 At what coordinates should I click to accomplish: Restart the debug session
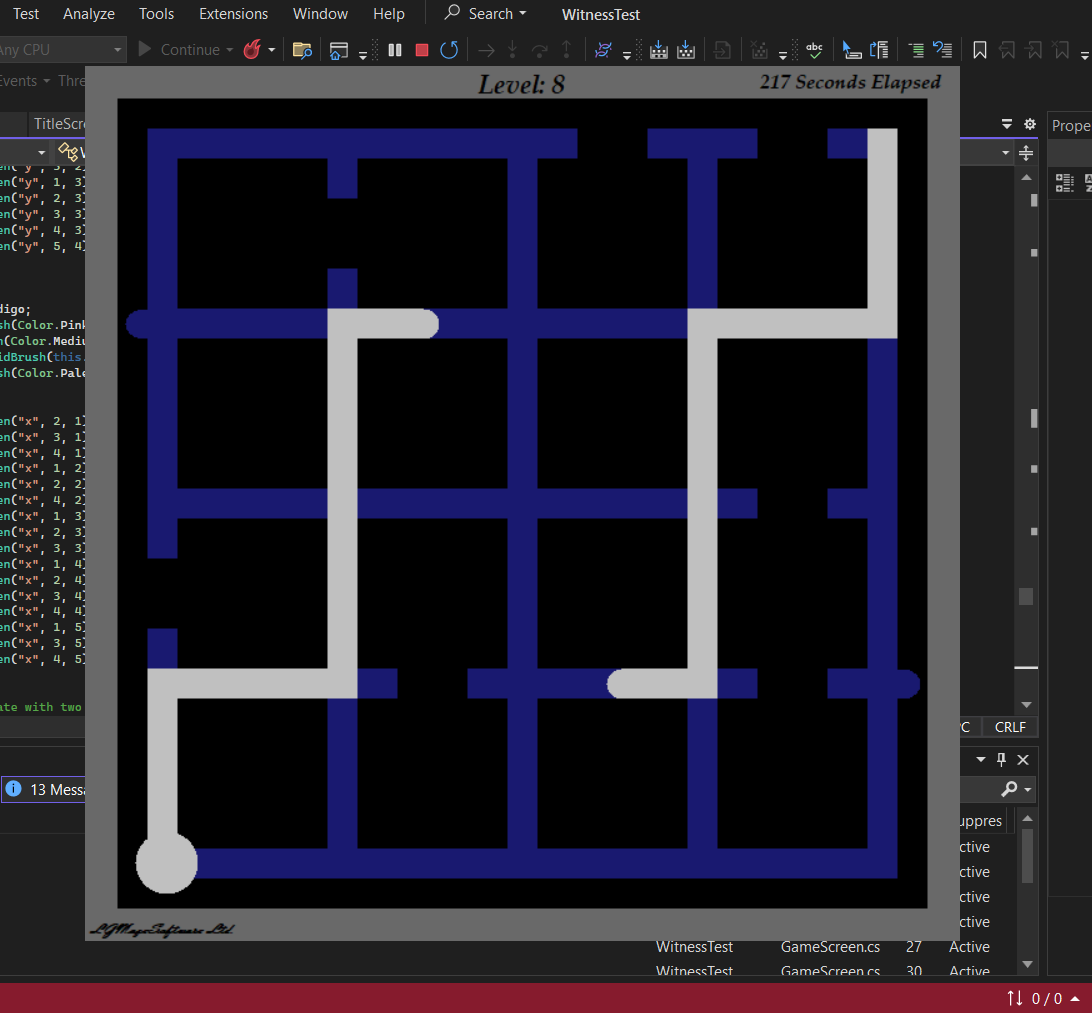point(449,50)
